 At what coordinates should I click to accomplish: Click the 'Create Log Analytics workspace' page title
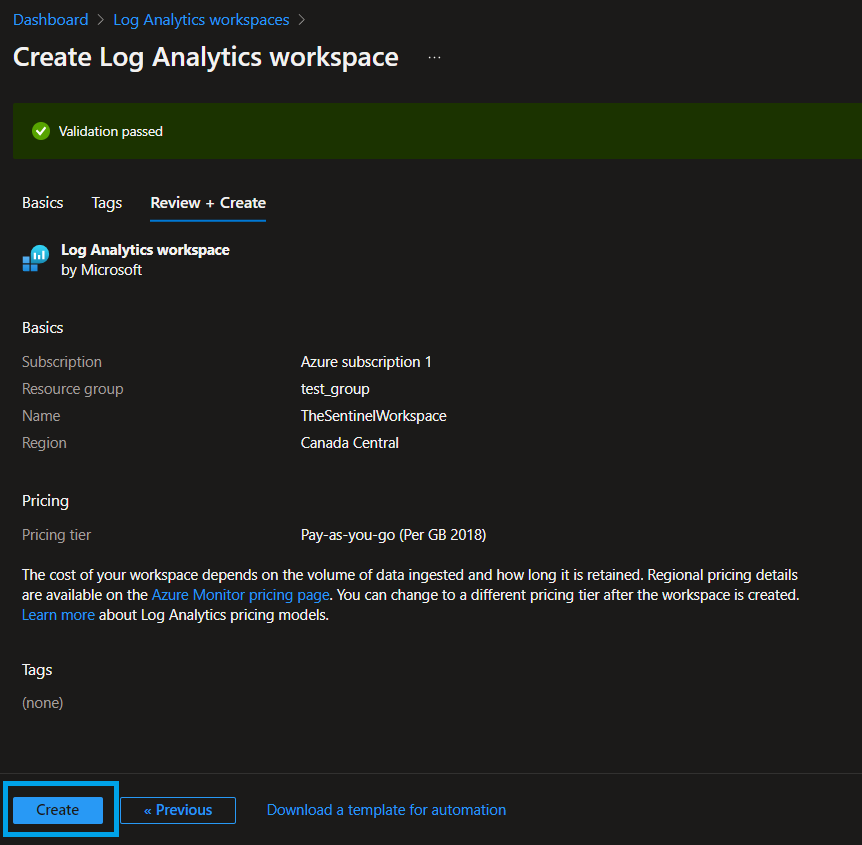[x=206, y=57]
